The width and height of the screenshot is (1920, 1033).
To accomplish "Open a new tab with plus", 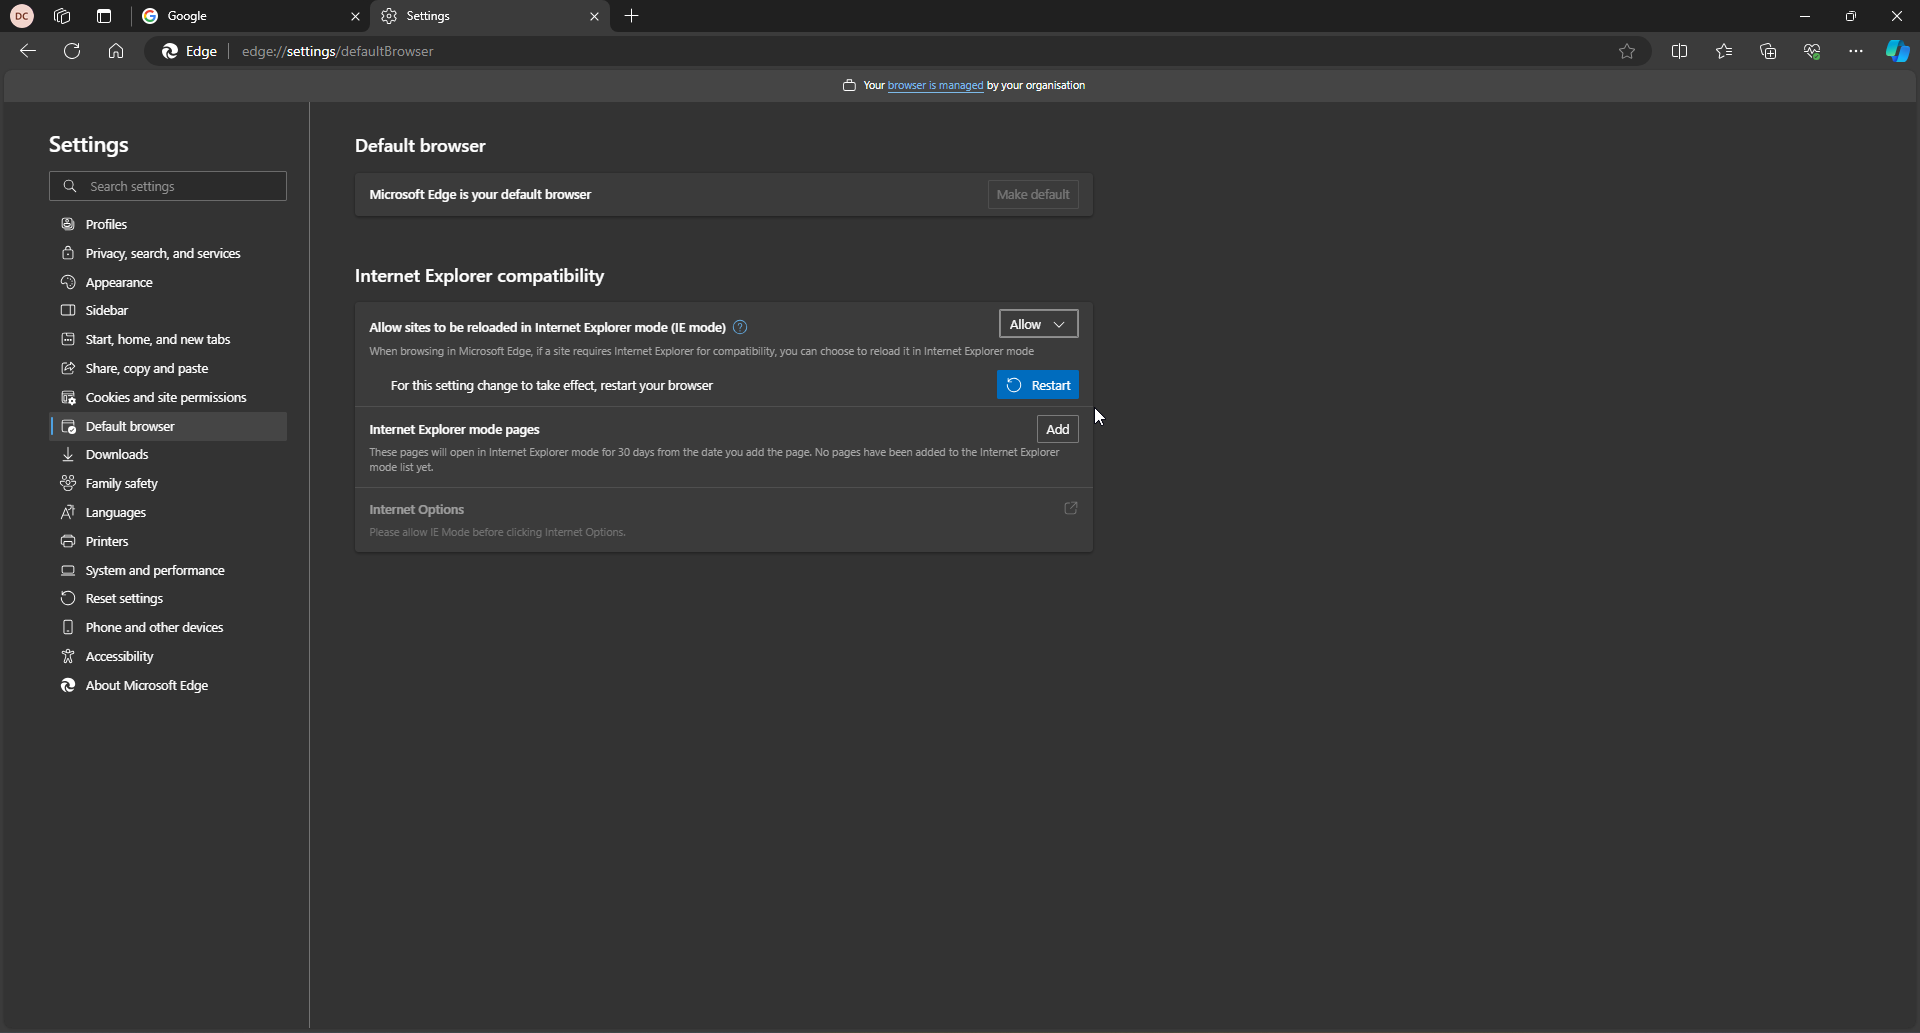I will point(632,16).
